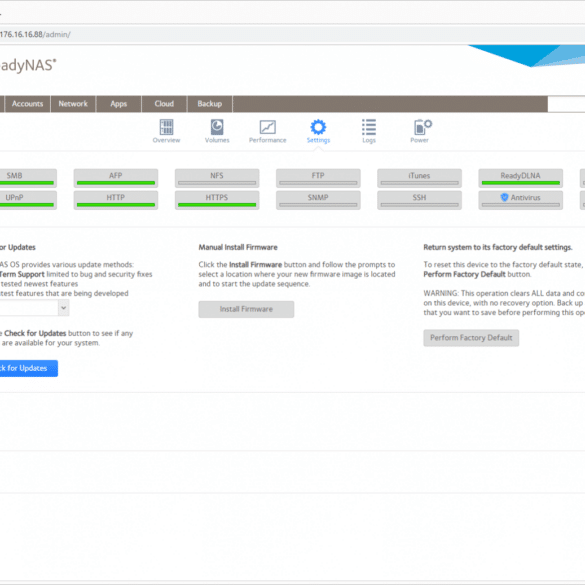Click Perform Factory Default button
585x585 pixels.
(x=471, y=338)
